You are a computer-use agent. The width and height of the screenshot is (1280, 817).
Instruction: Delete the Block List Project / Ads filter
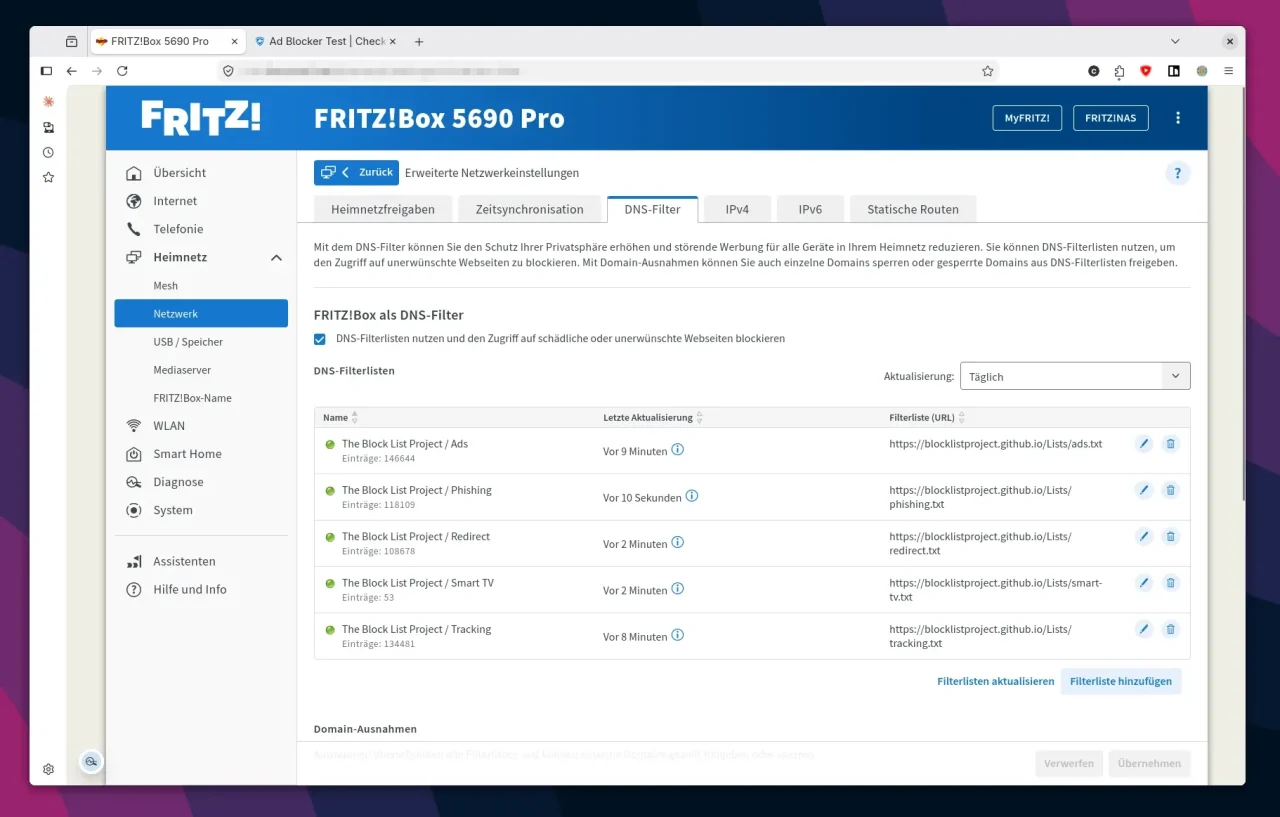1170,444
